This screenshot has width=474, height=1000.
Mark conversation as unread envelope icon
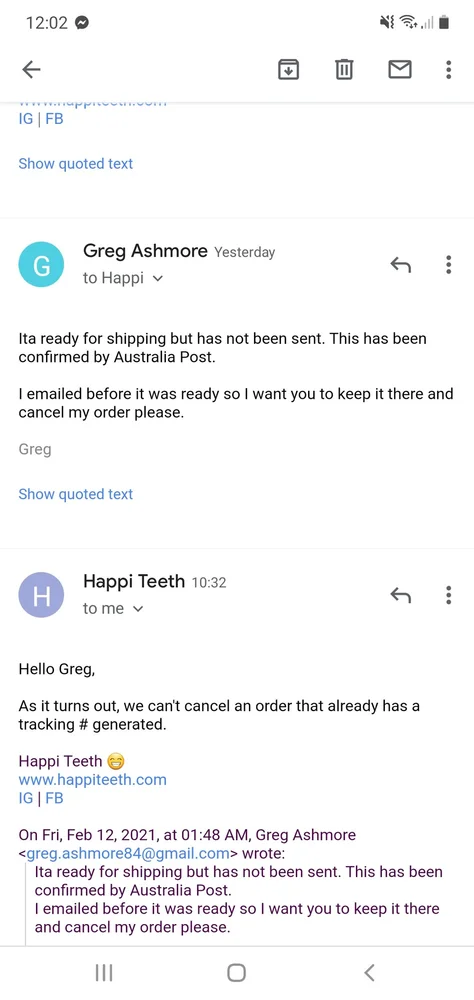(399, 69)
